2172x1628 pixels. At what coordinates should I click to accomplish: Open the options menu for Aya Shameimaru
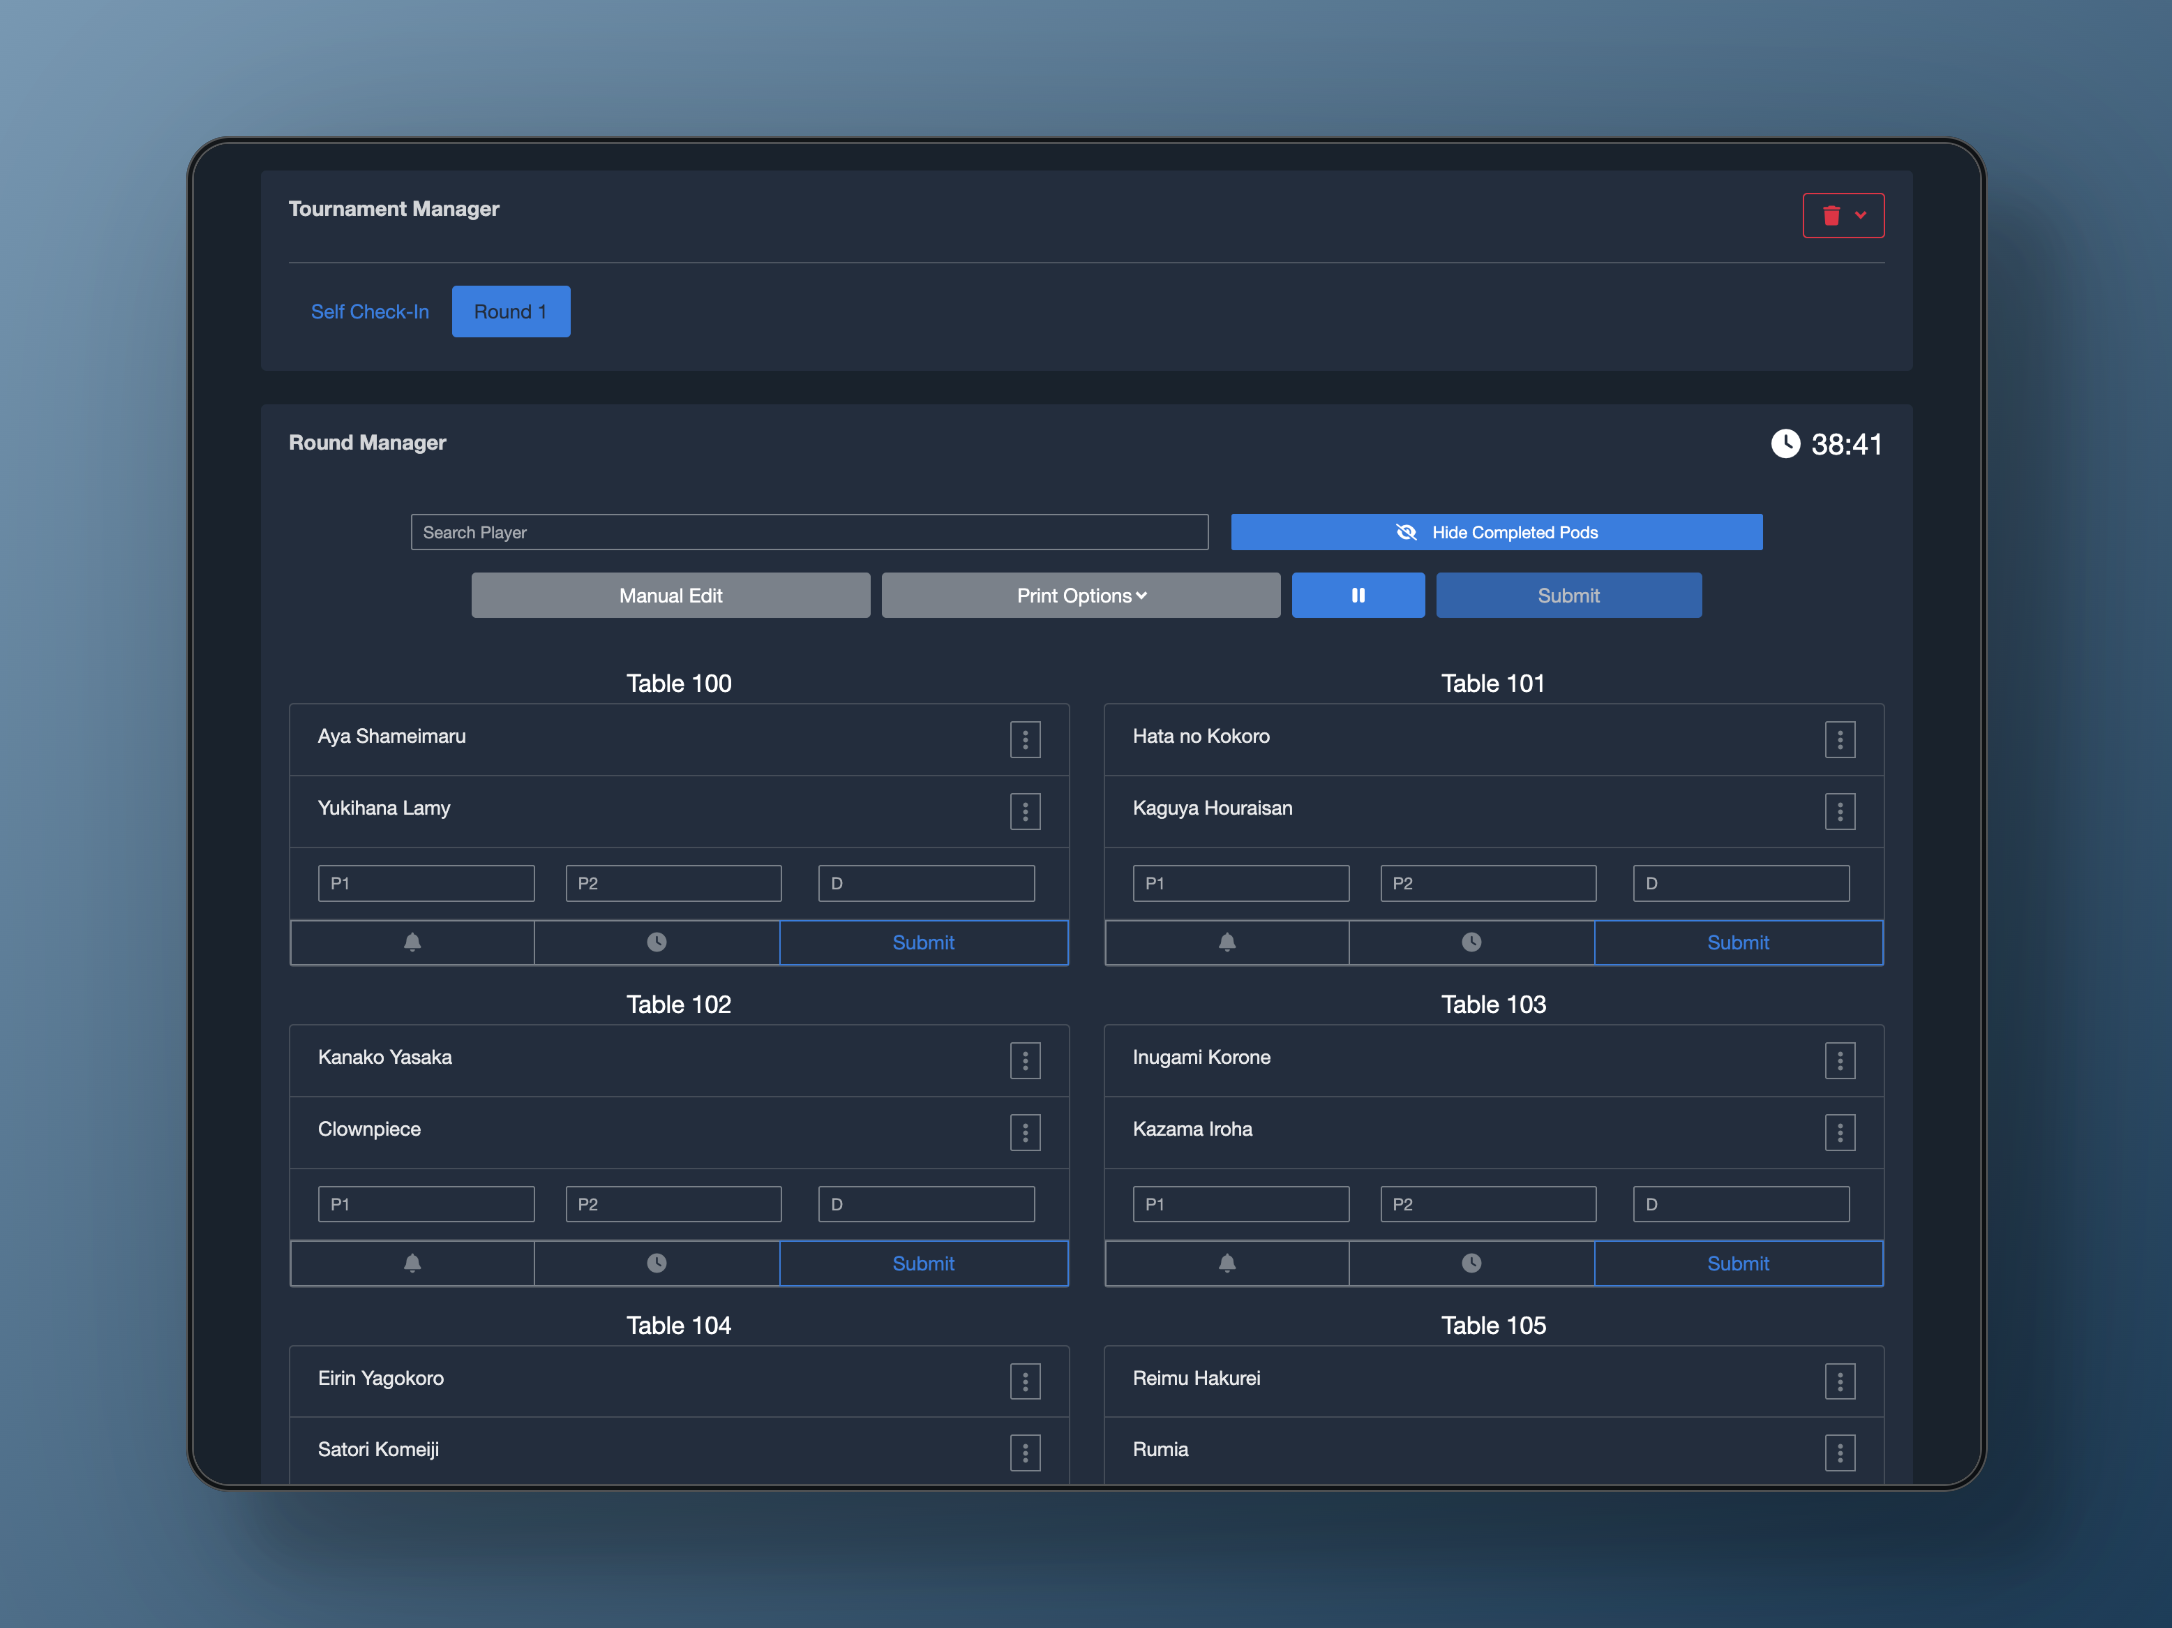pos(1025,740)
